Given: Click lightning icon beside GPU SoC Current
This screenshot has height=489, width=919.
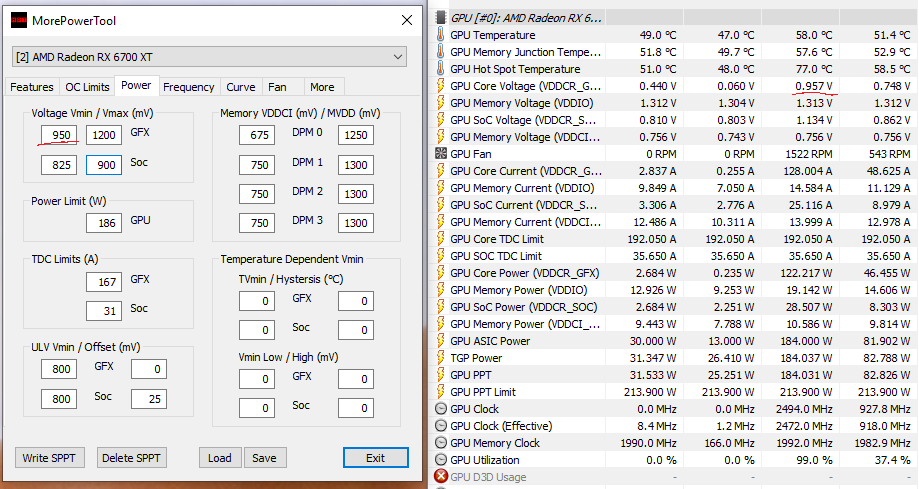Looking at the screenshot, I should (441, 205).
